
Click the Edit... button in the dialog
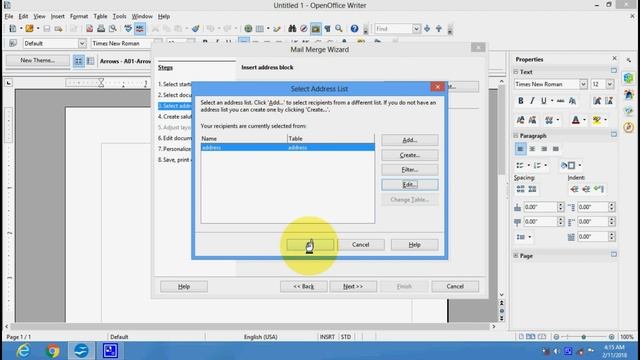point(410,184)
